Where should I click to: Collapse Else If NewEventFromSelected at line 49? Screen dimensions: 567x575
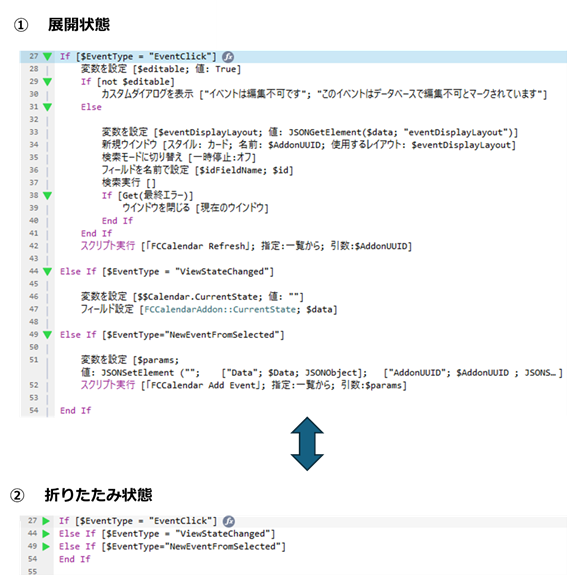(47, 335)
